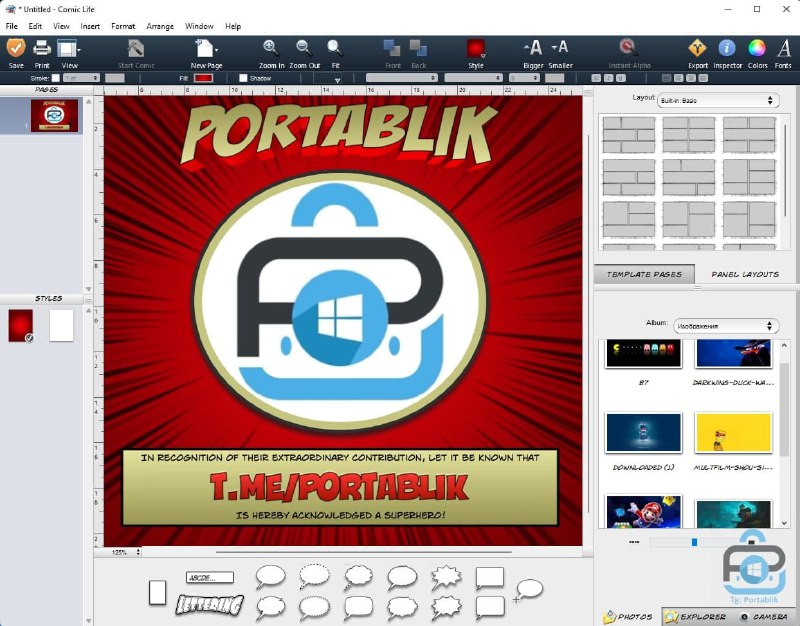Image resolution: width=800 pixels, height=626 pixels.
Task: Open the View button dropdown arrow
Action: coord(79,50)
